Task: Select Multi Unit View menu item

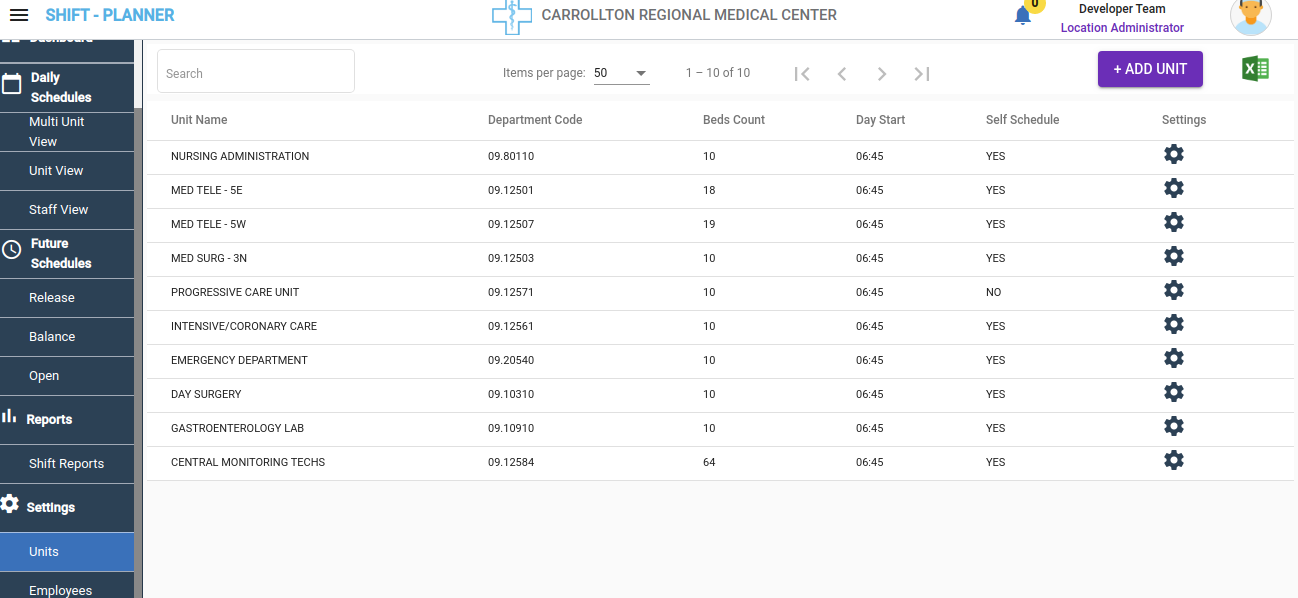Action: click(57, 131)
